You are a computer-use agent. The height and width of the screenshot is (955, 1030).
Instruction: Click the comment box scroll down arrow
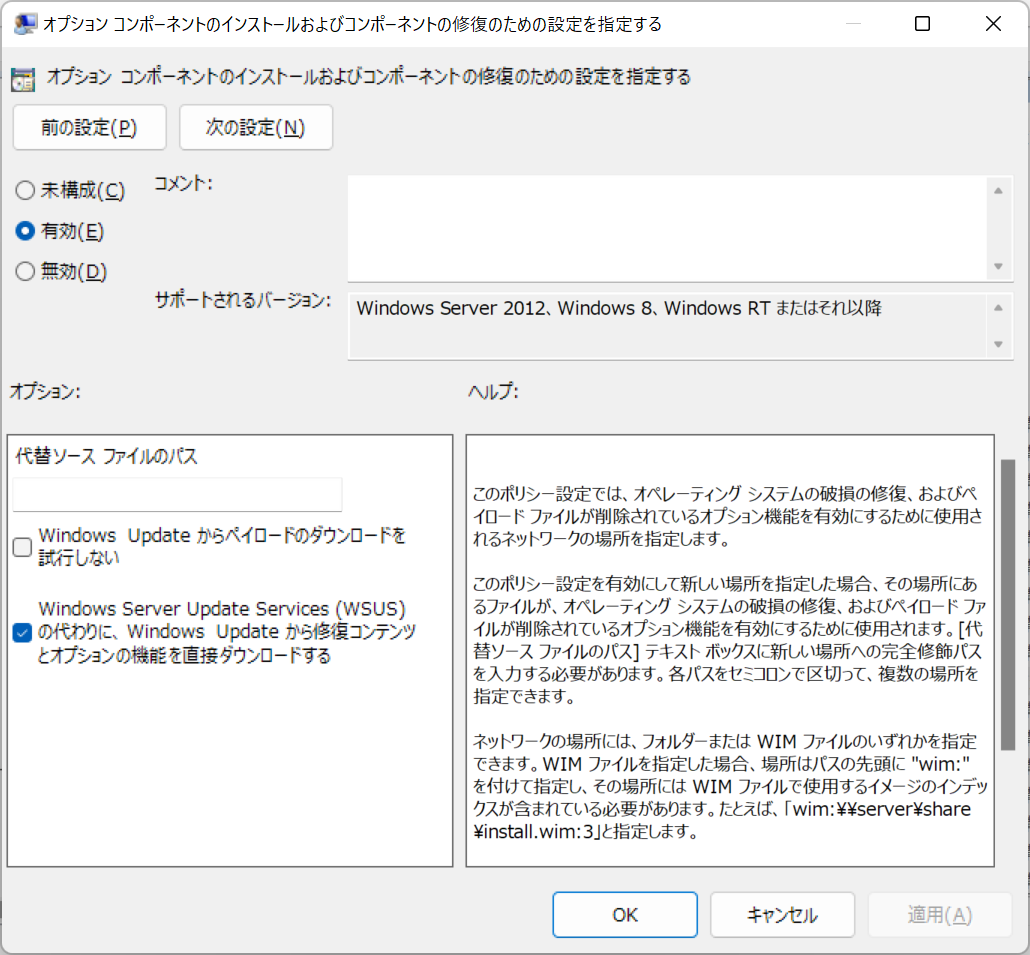tap(998, 266)
